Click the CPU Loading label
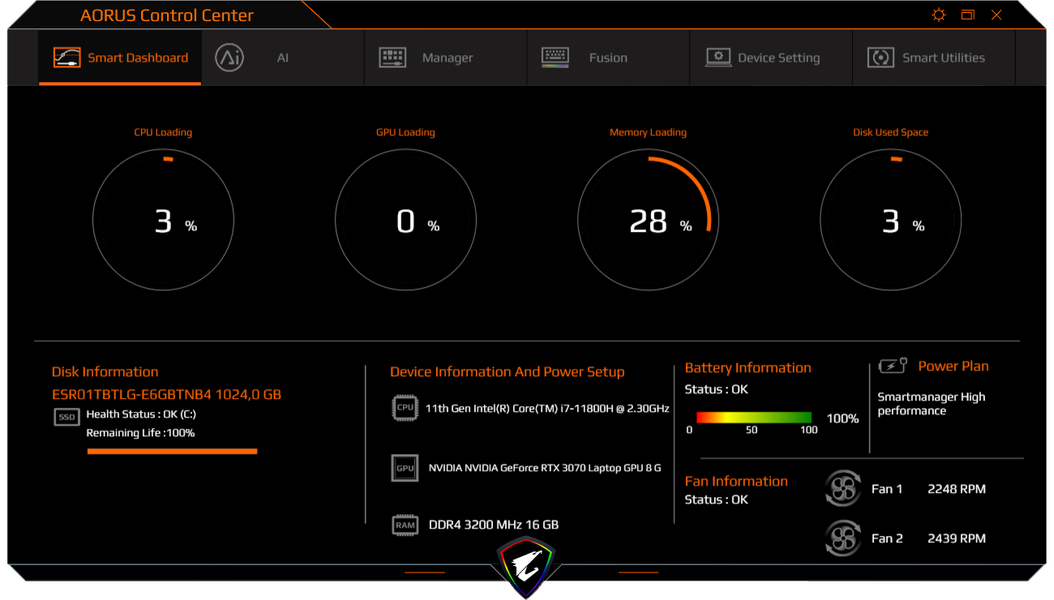This screenshot has height=600, width=1054. 163,132
